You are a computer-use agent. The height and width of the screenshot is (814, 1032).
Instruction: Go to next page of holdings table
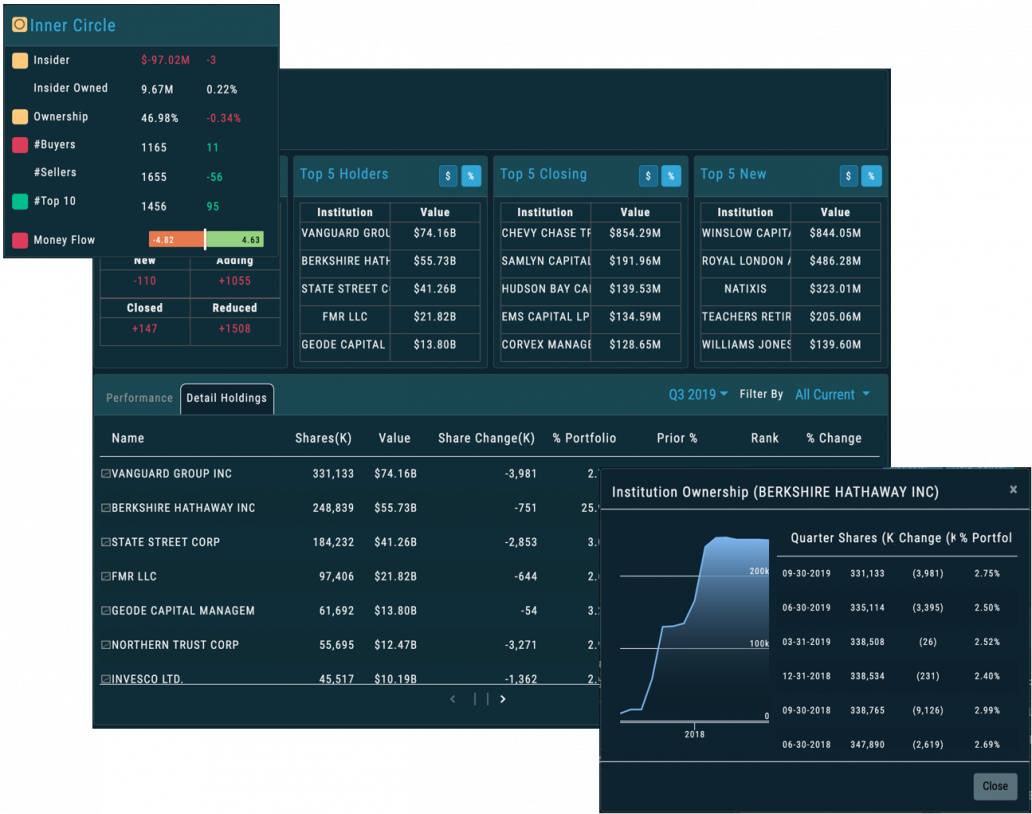click(x=503, y=699)
